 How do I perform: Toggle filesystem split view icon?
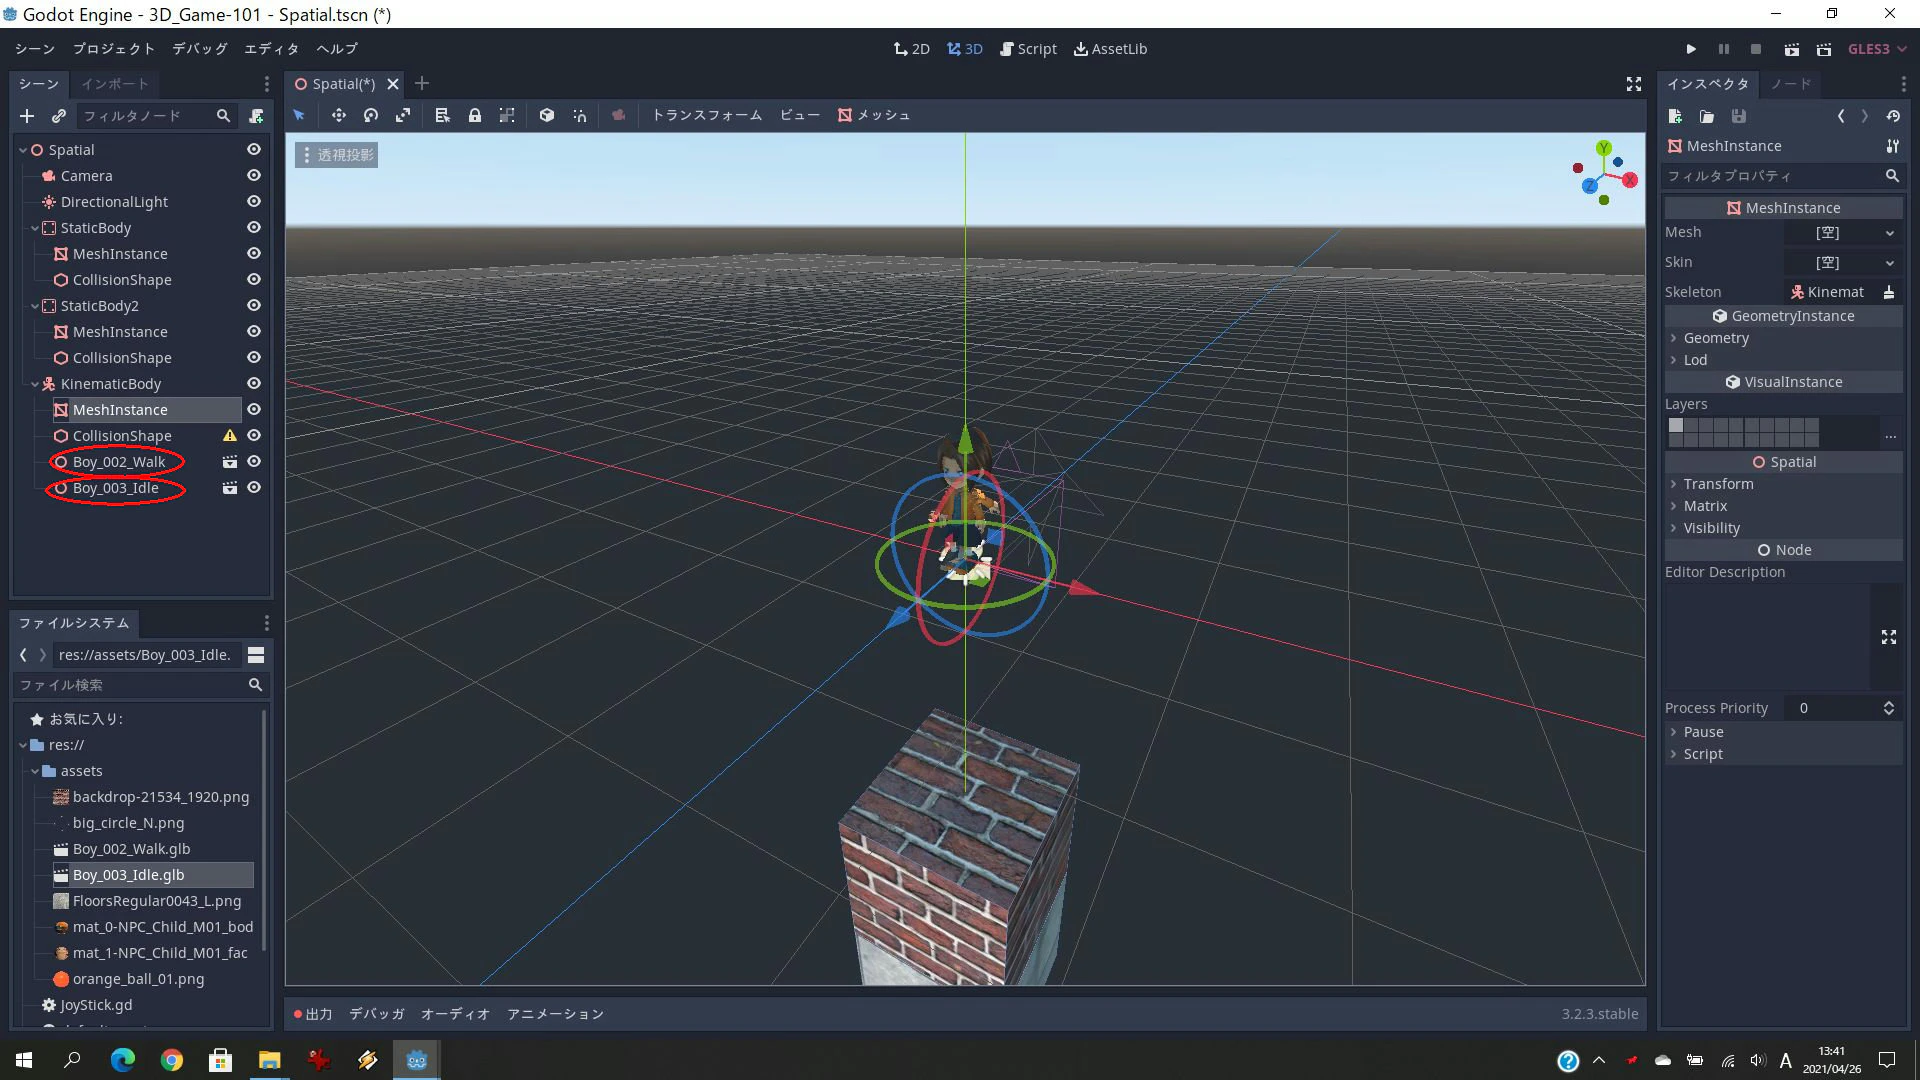[256, 655]
